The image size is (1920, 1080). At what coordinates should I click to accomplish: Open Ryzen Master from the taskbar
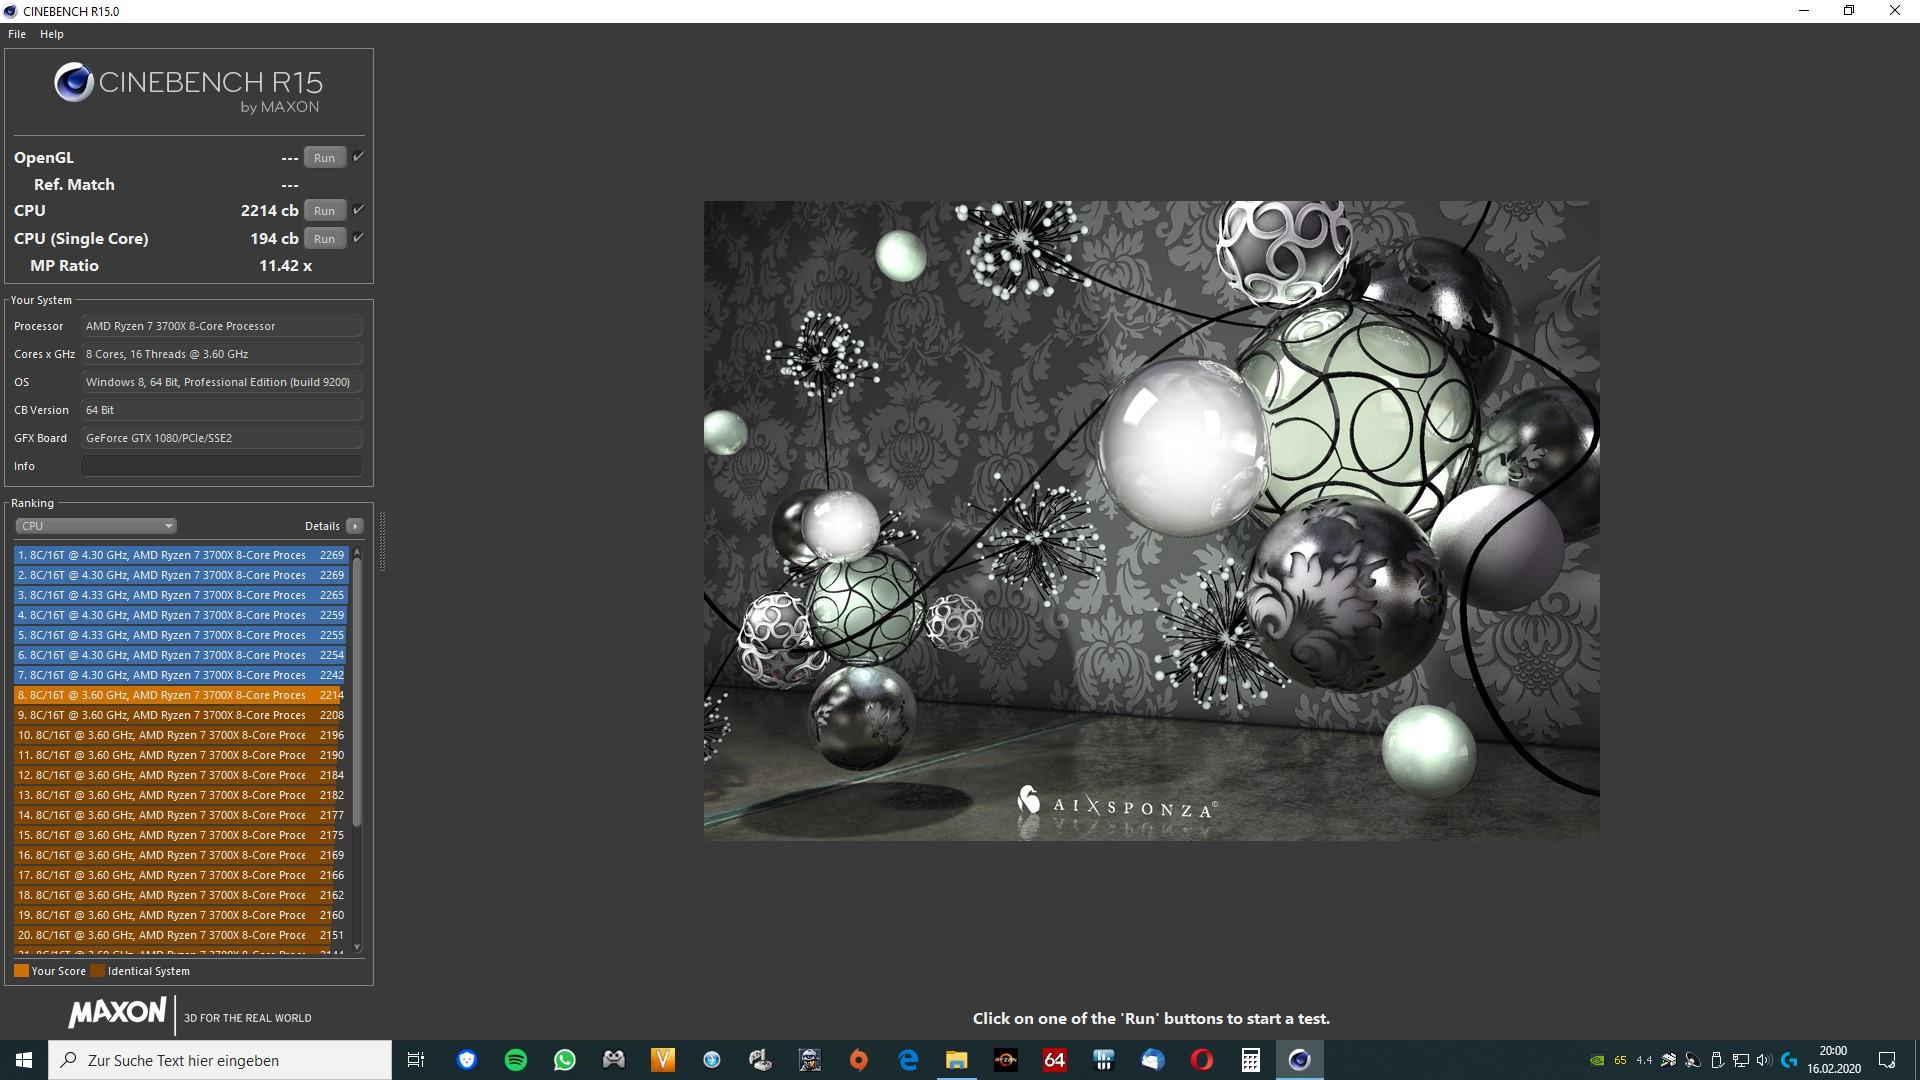pos(1006,1060)
